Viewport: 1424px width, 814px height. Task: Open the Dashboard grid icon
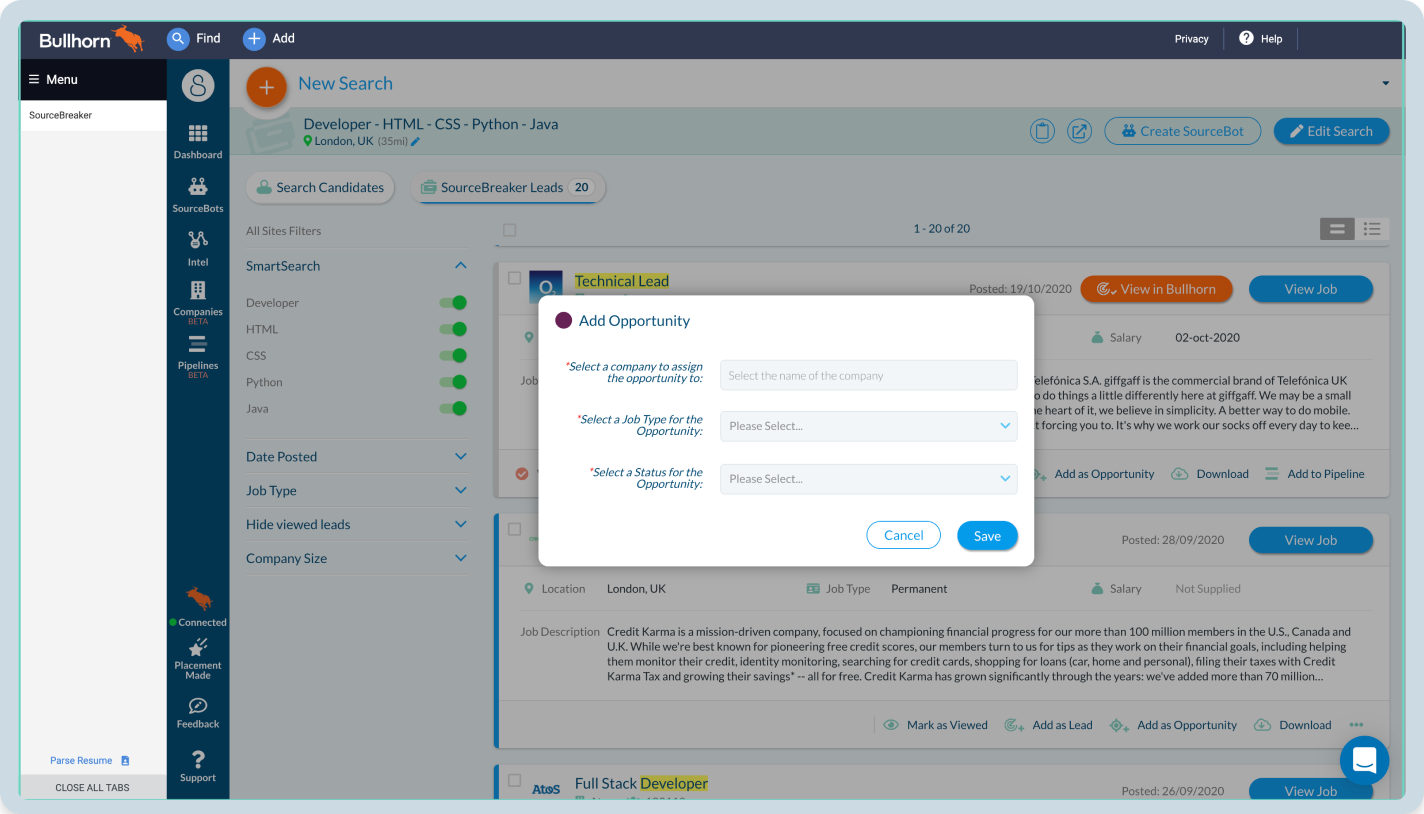coord(198,133)
